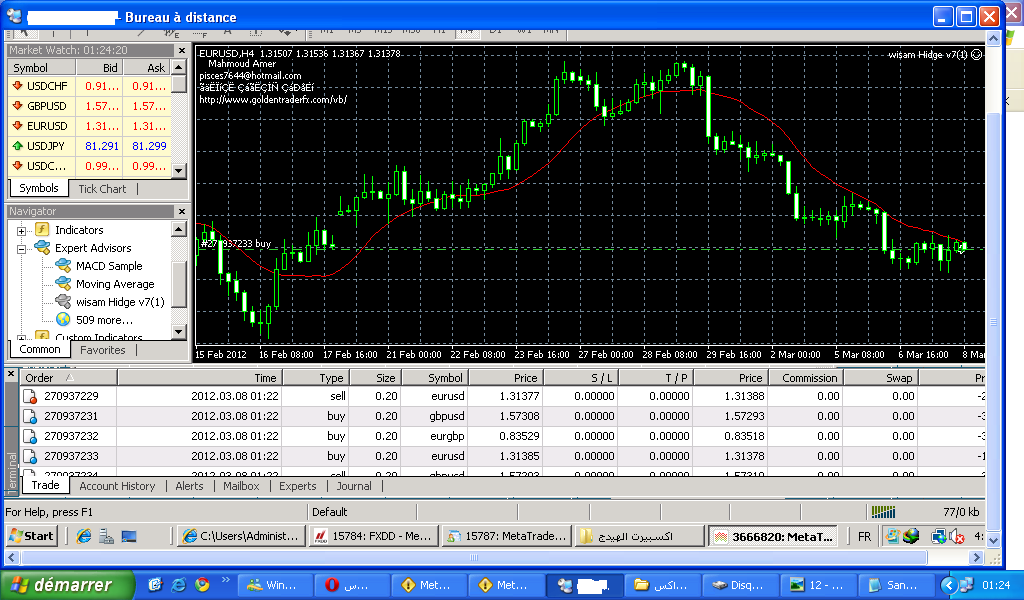Sort by the Commission column header
This screenshot has height=600, width=1024.
click(806, 377)
